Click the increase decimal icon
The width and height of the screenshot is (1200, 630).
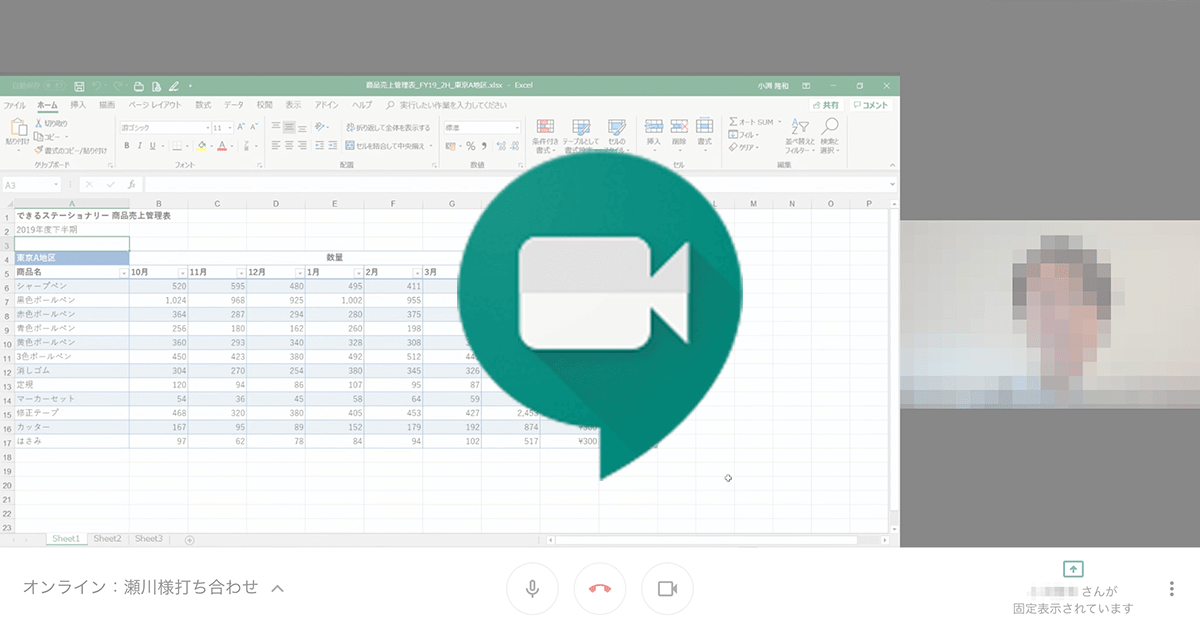coord(500,146)
